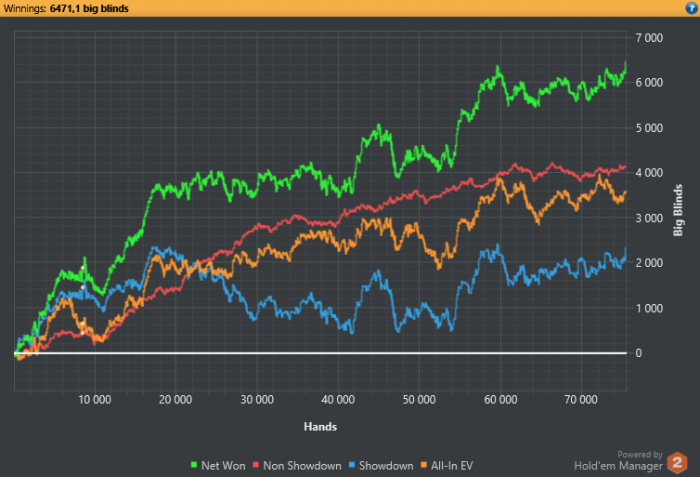Toggle the Non Showdown red legend swatch

(x=256, y=465)
